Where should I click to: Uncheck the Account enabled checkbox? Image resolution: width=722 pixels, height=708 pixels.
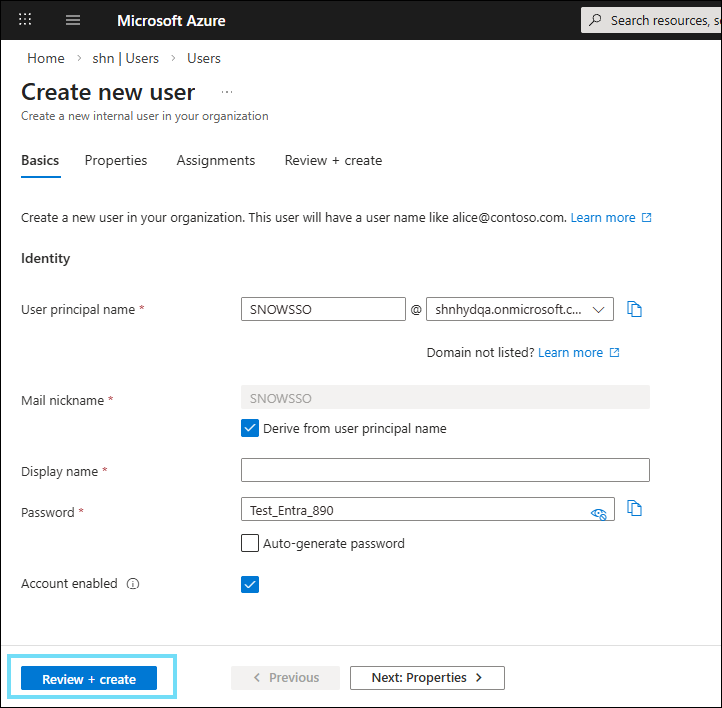pyautogui.click(x=250, y=584)
